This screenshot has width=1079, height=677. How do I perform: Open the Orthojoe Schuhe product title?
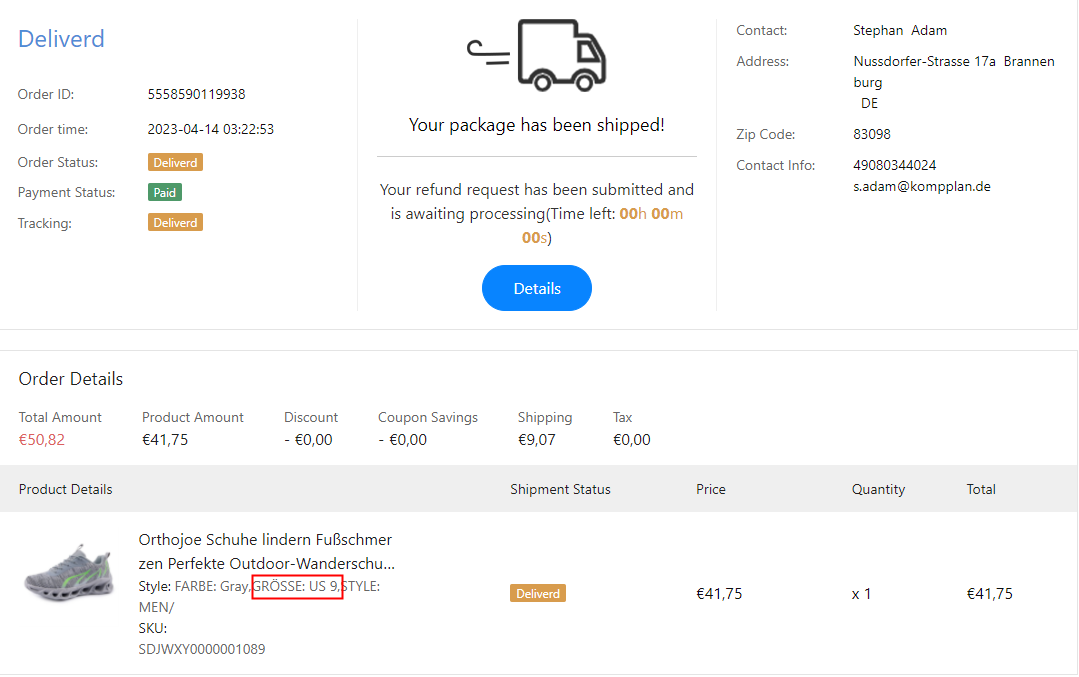tap(266, 551)
